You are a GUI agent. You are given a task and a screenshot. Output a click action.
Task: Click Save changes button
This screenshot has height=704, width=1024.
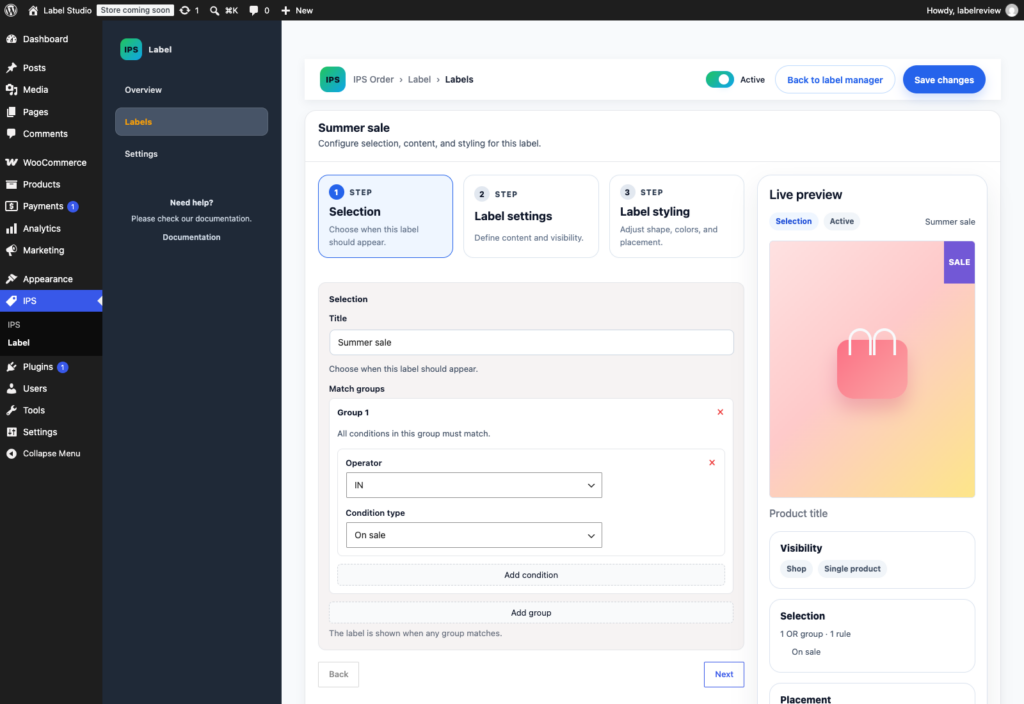pyautogui.click(x=944, y=80)
